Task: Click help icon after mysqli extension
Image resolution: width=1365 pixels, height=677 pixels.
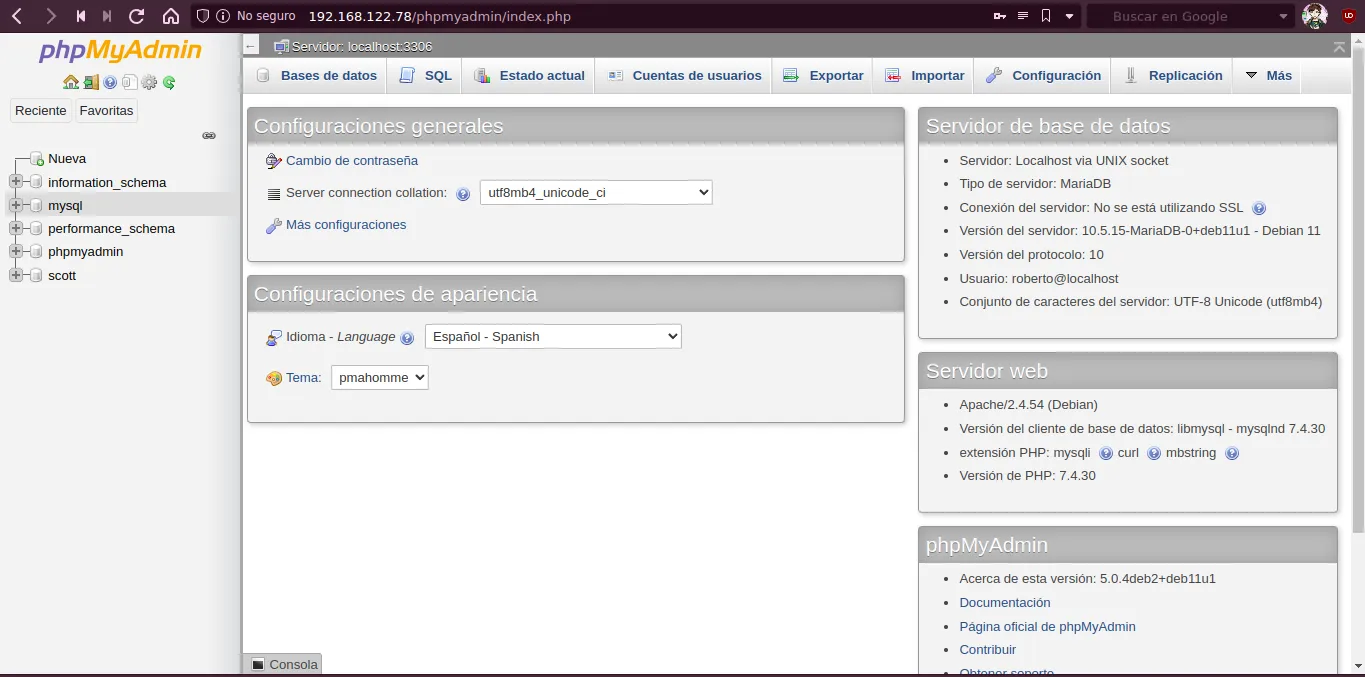Action: (1106, 453)
